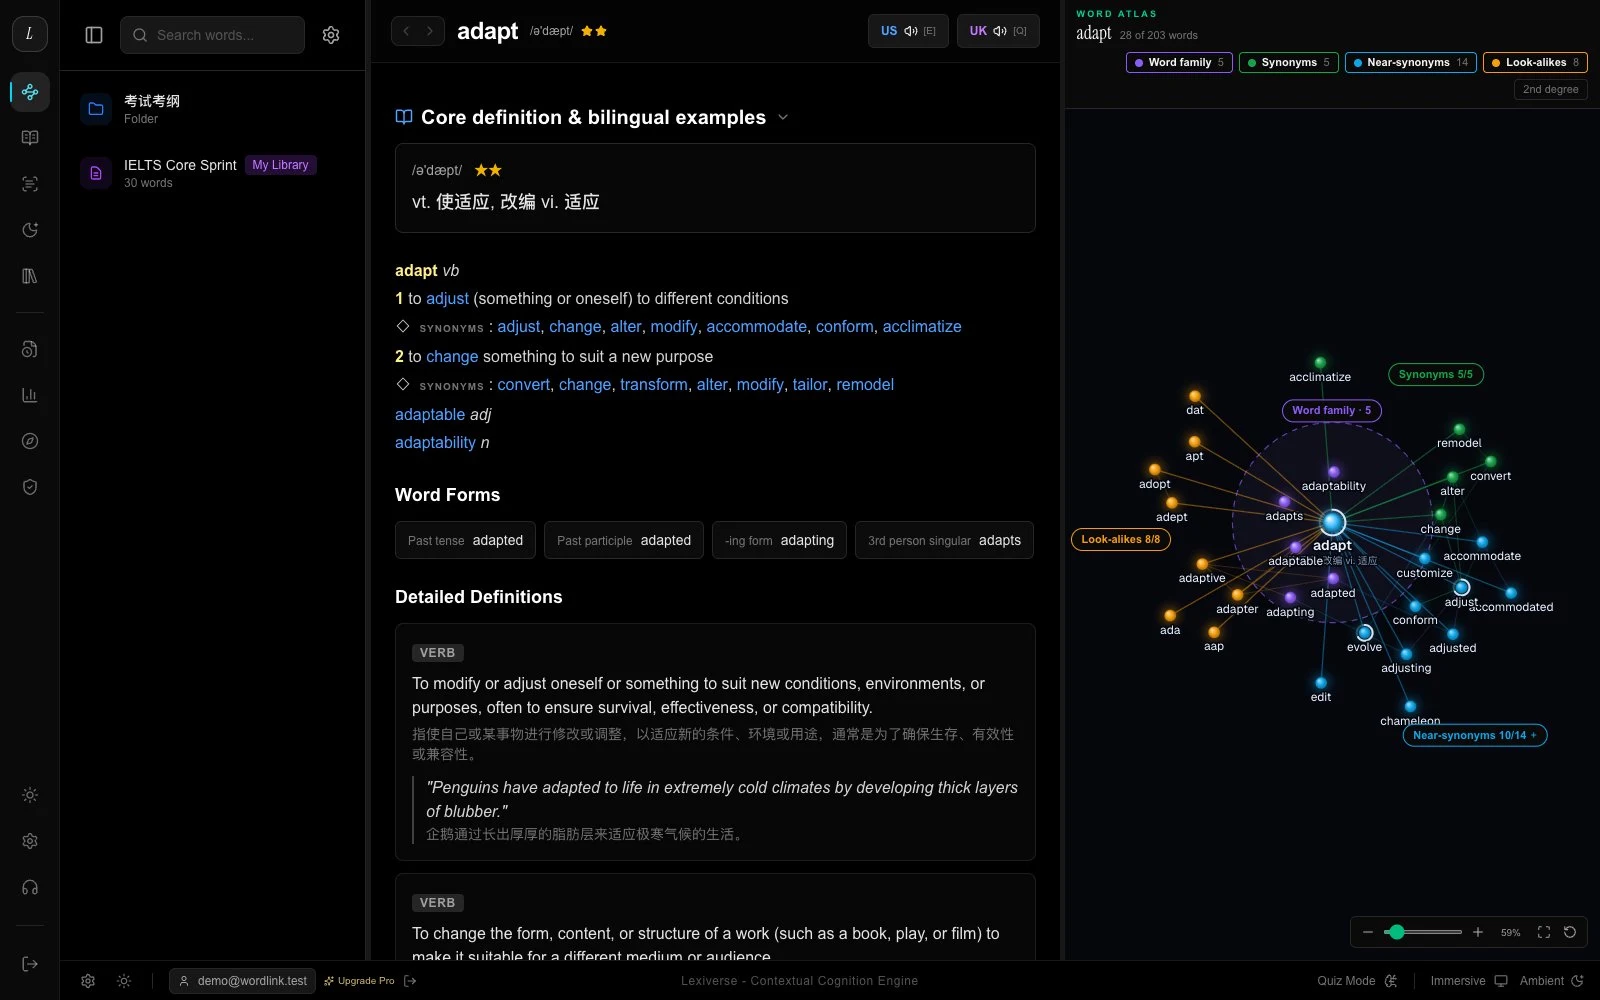
Task: Adjust the Word Atlas zoom slider
Action: pos(1423,932)
